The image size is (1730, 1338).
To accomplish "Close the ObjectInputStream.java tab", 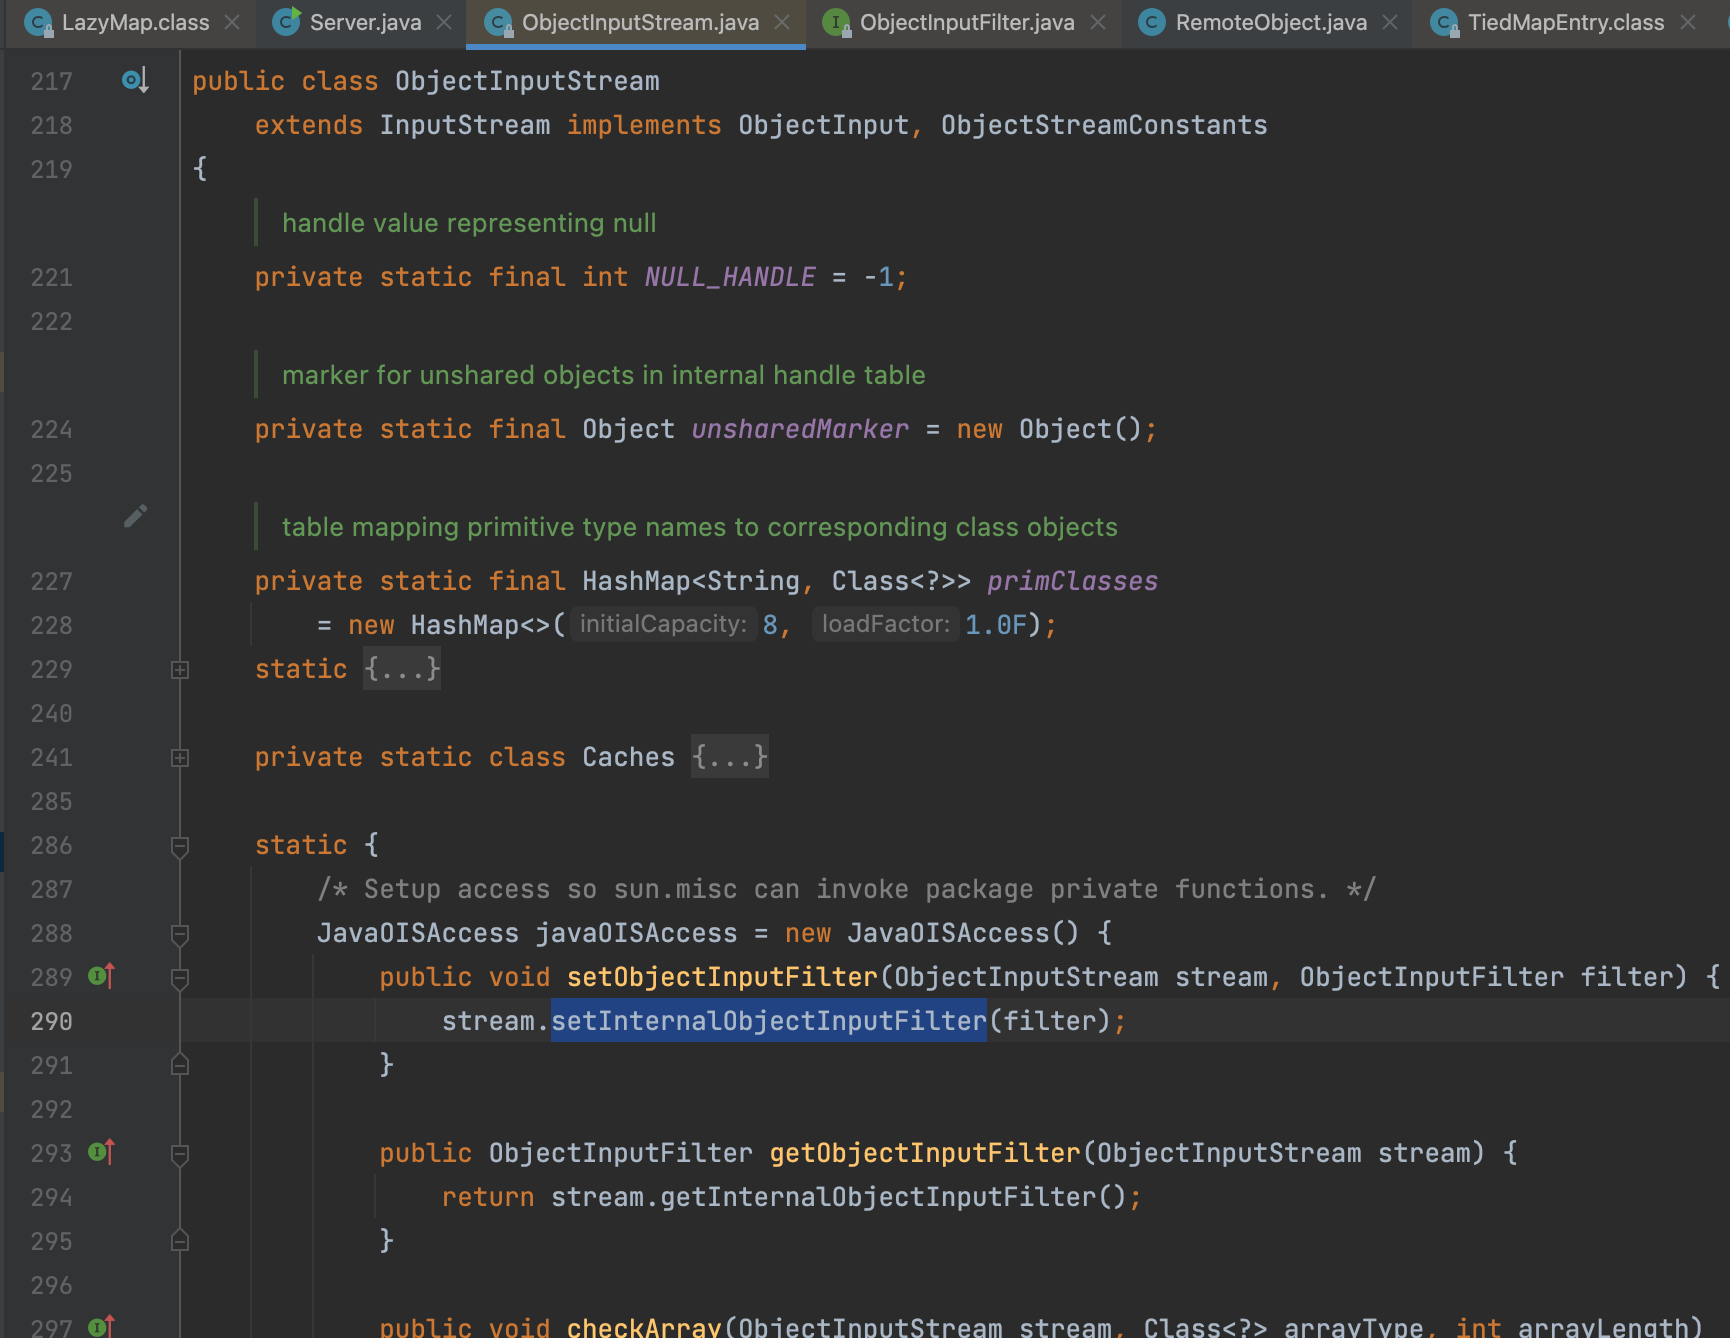I will pos(782,22).
